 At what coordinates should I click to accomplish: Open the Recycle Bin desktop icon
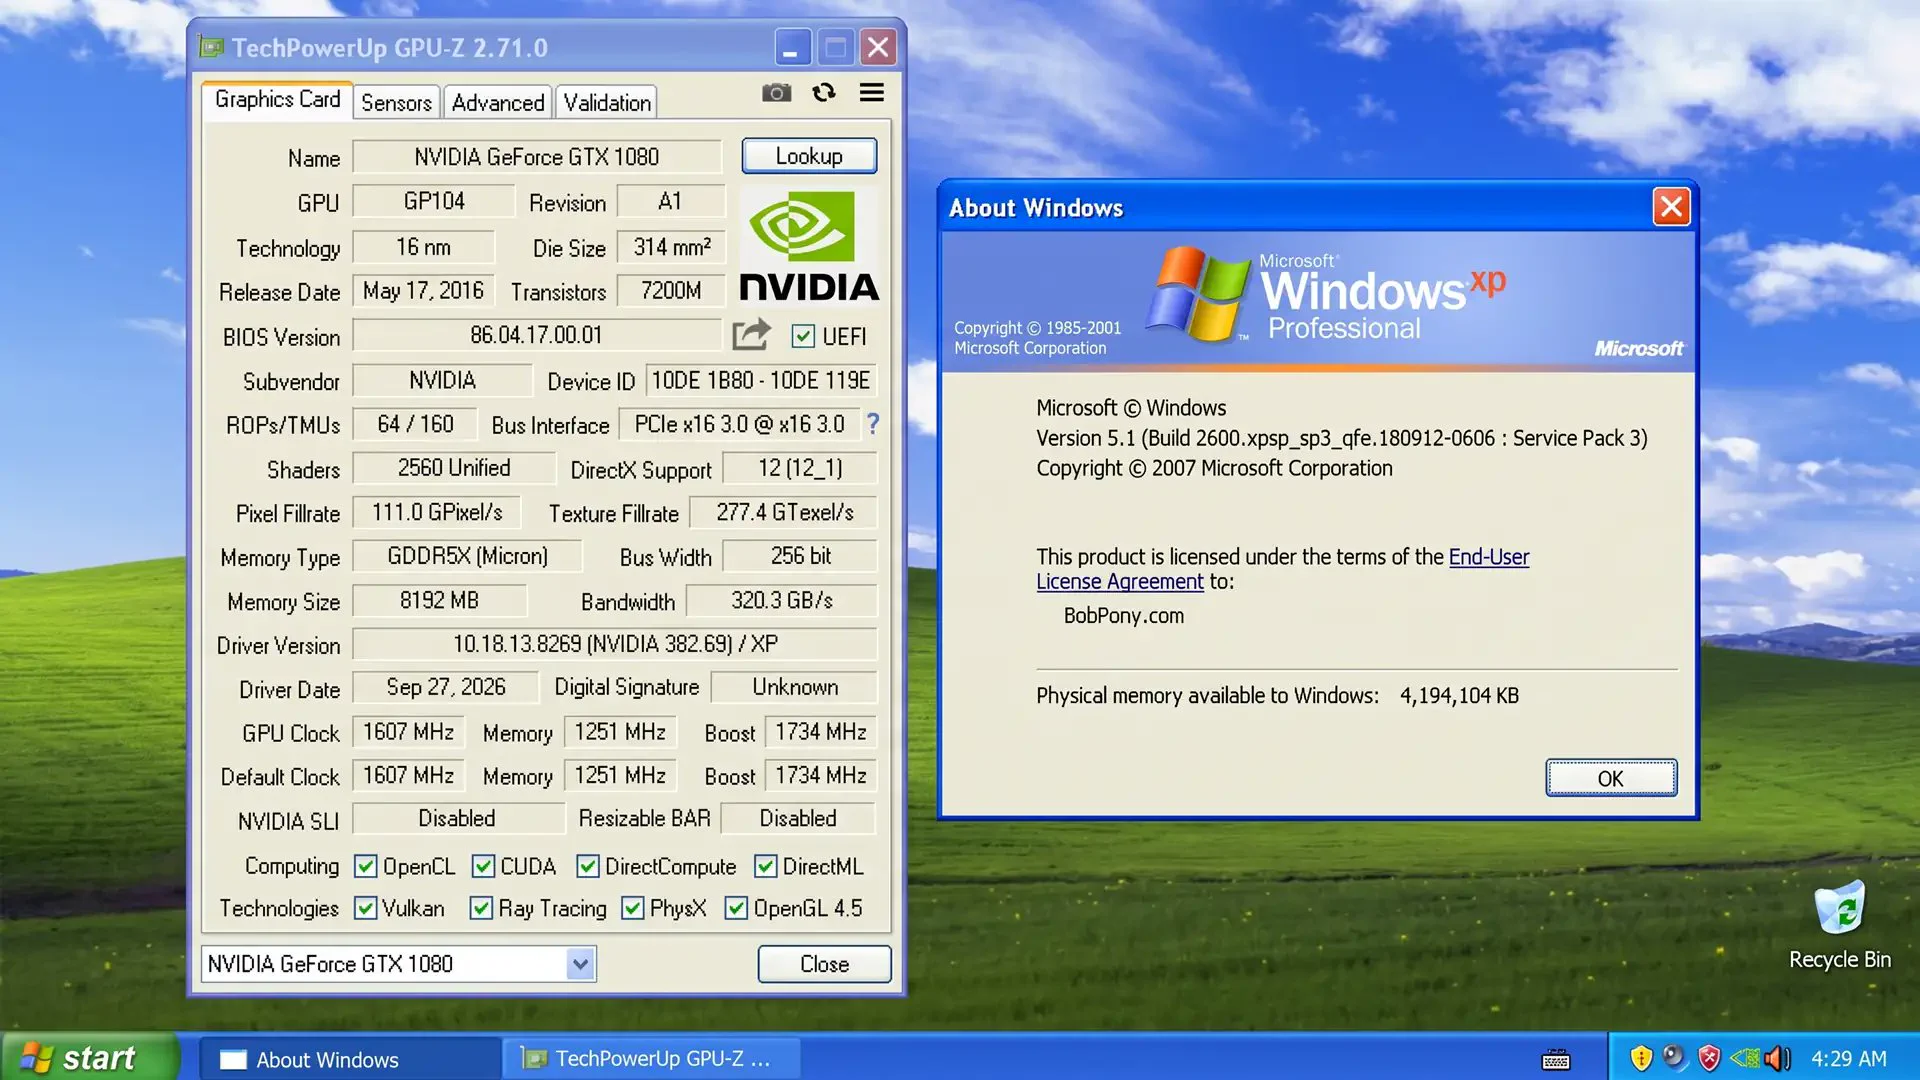tap(1840, 924)
